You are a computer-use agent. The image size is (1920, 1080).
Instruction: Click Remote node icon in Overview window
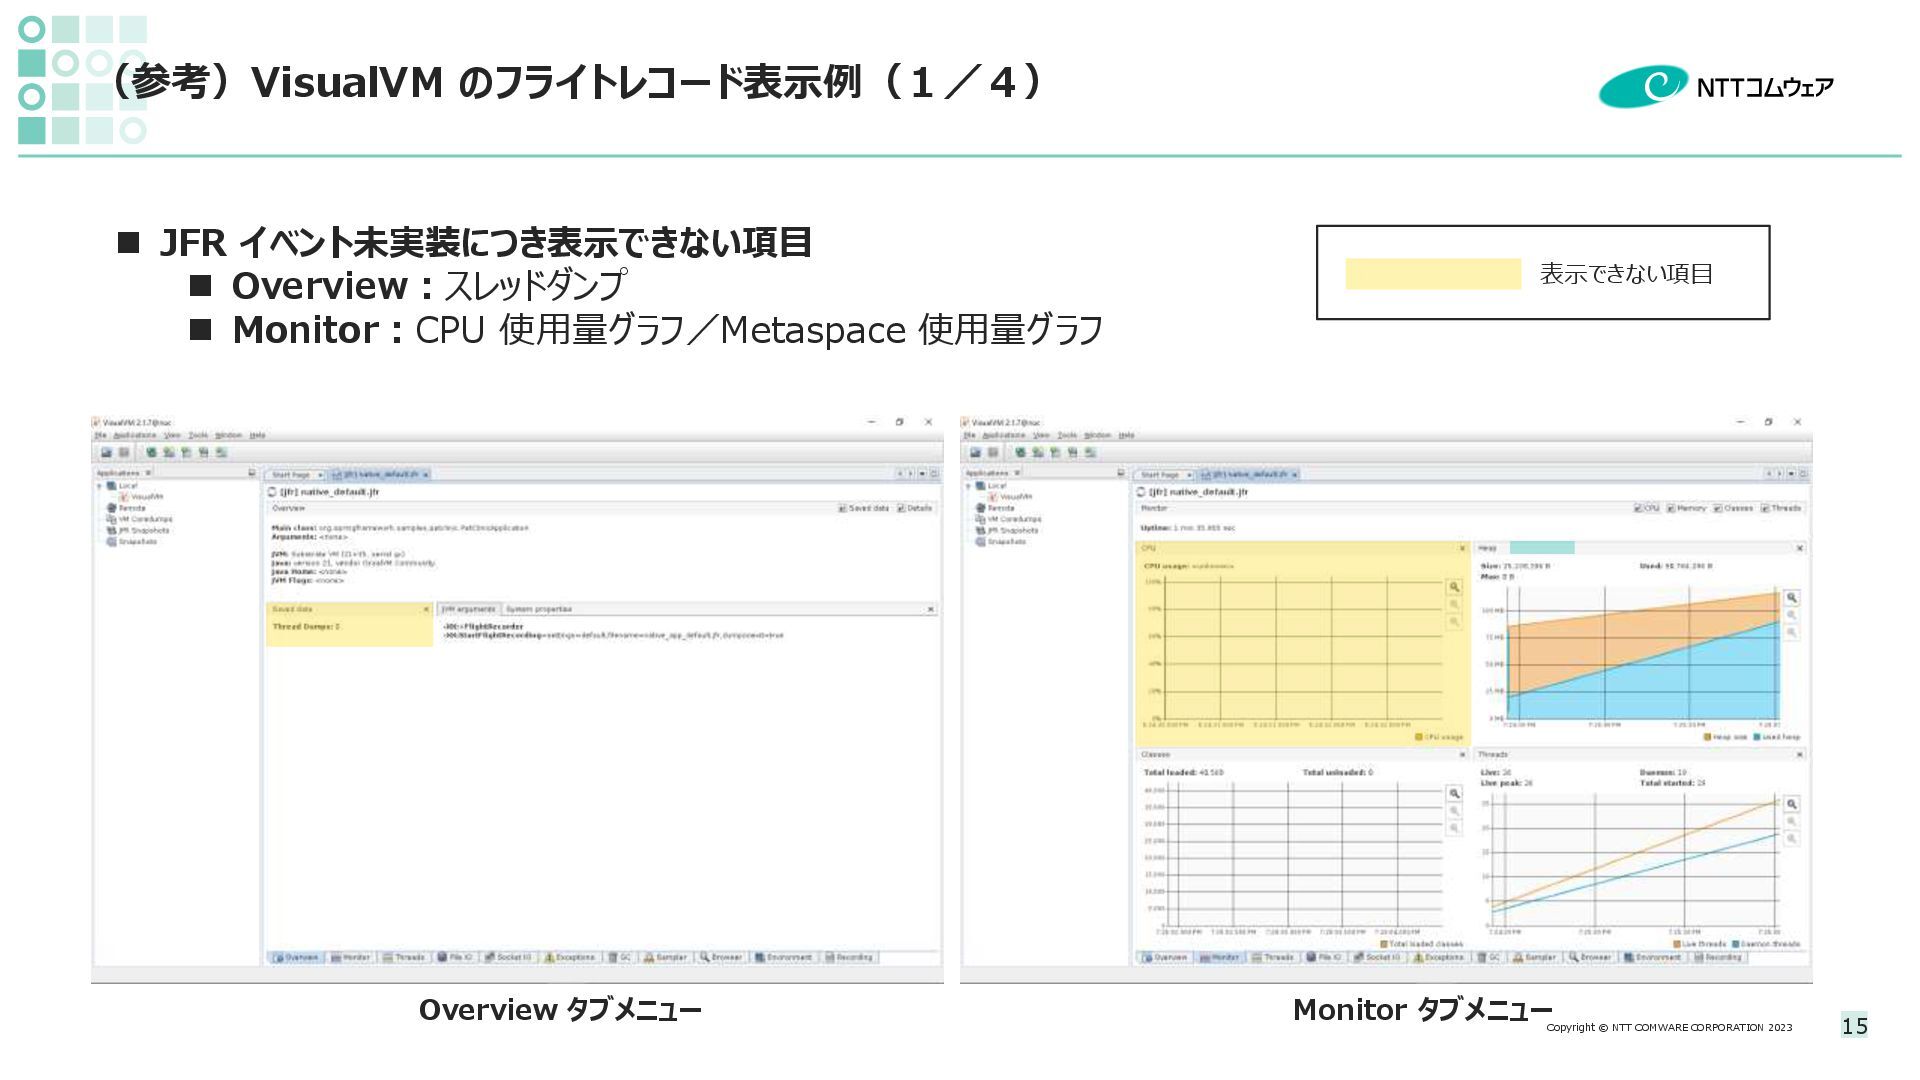pyautogui.click(x=112, y=508)
